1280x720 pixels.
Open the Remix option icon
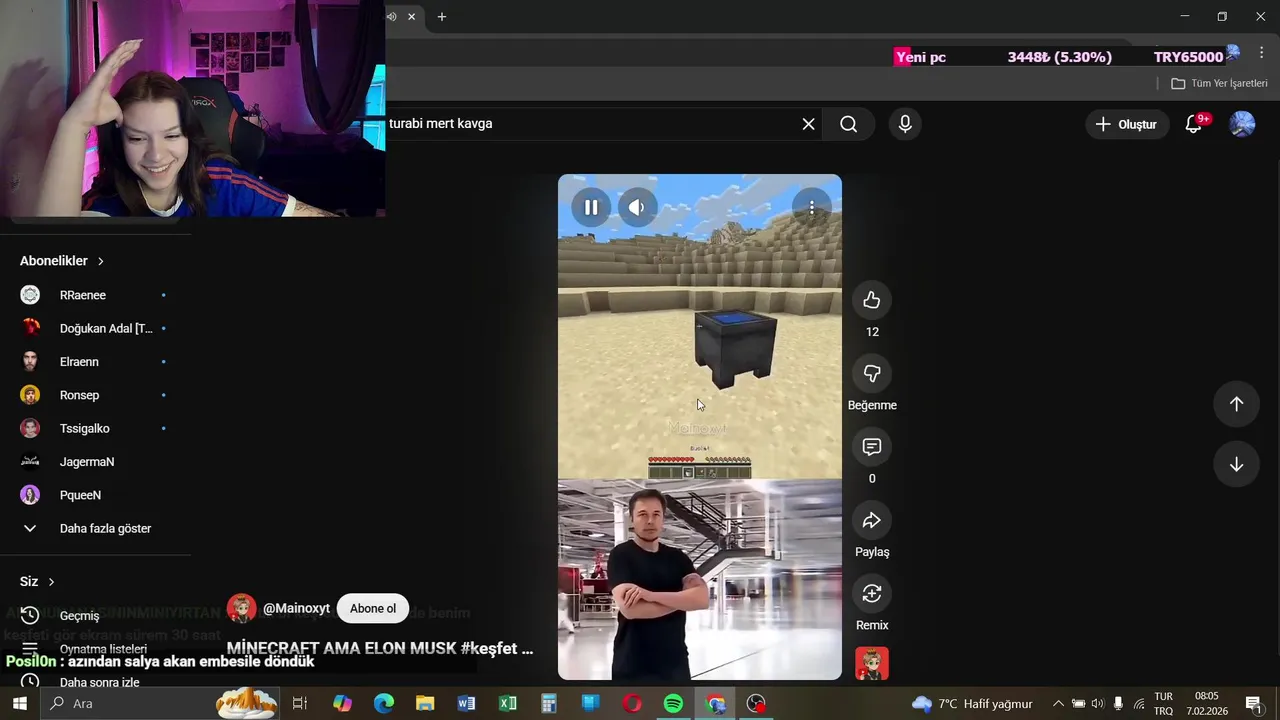(x=872, y=593)
